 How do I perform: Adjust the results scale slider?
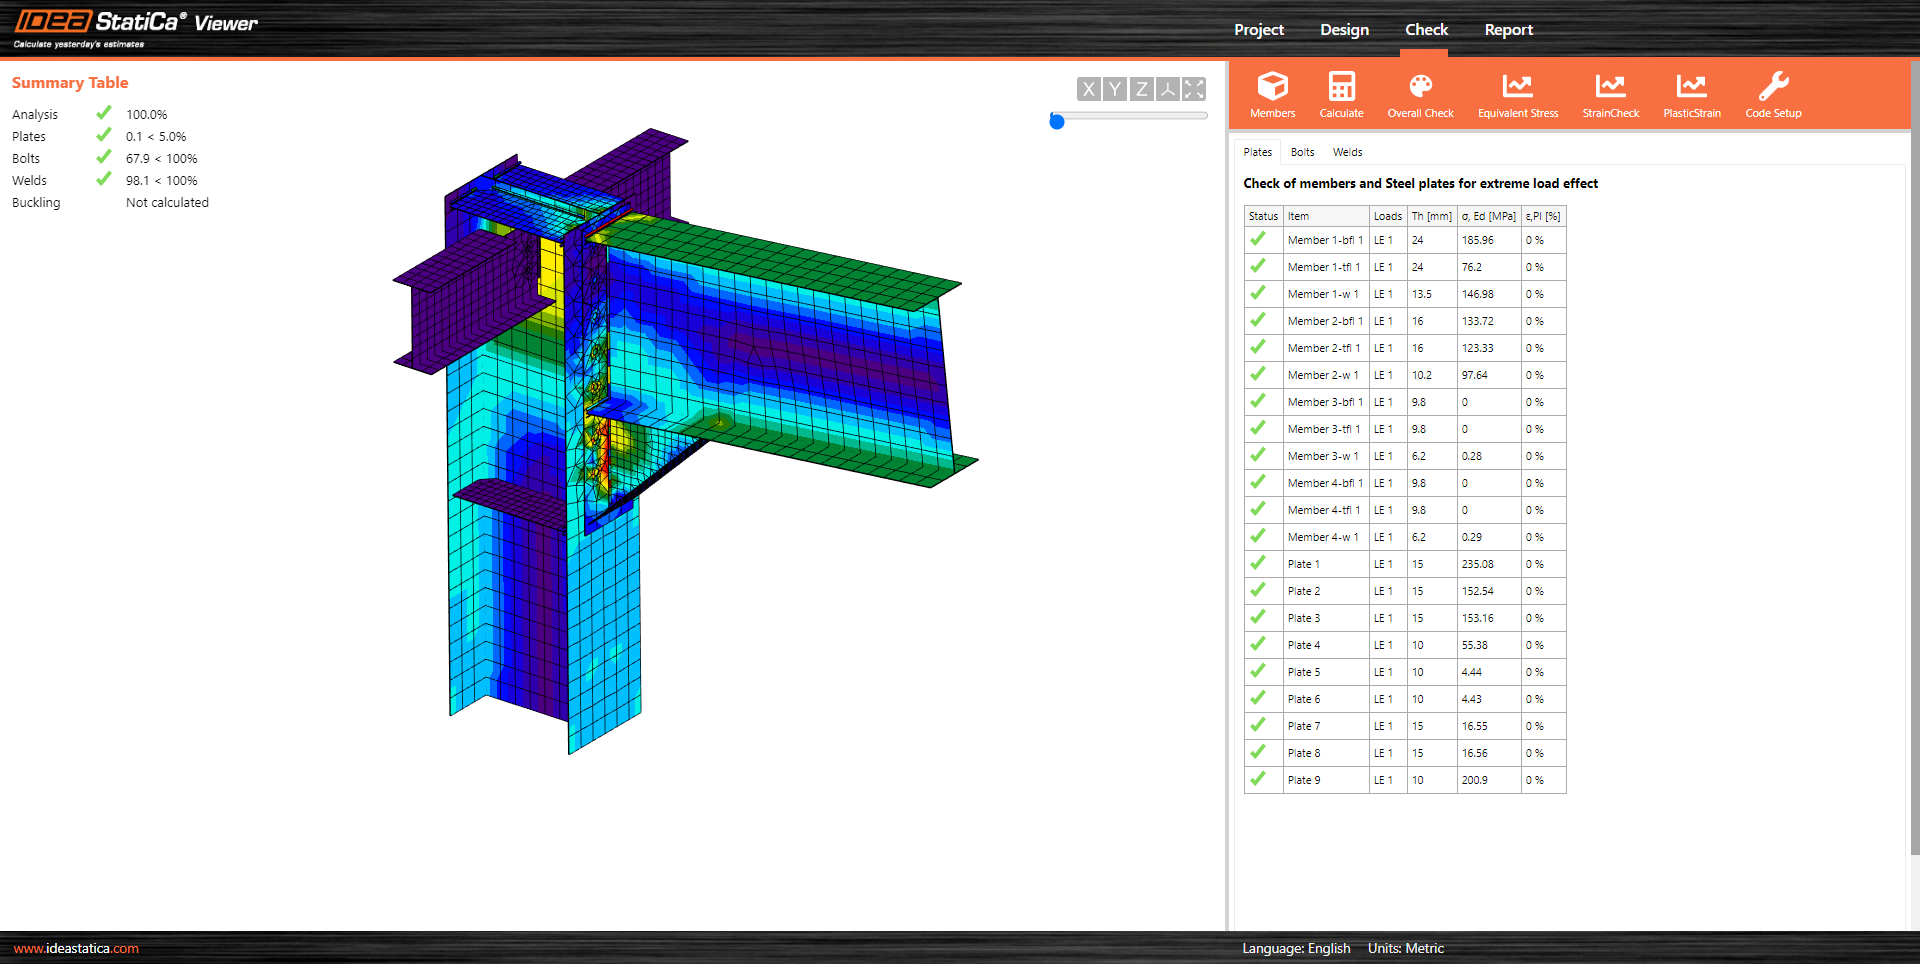[x=1057, y=121]
